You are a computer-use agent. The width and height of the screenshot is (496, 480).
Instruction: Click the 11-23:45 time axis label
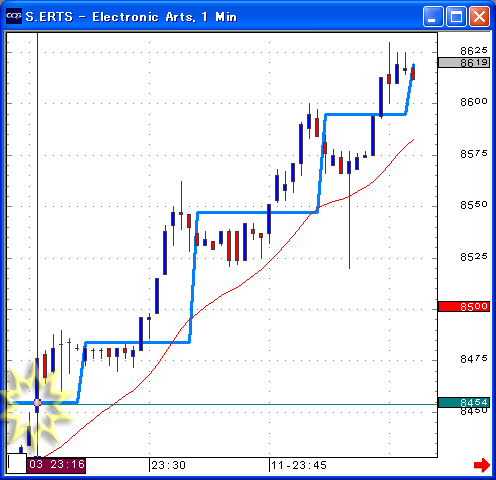pyautogui.click(x=299, y=465)
